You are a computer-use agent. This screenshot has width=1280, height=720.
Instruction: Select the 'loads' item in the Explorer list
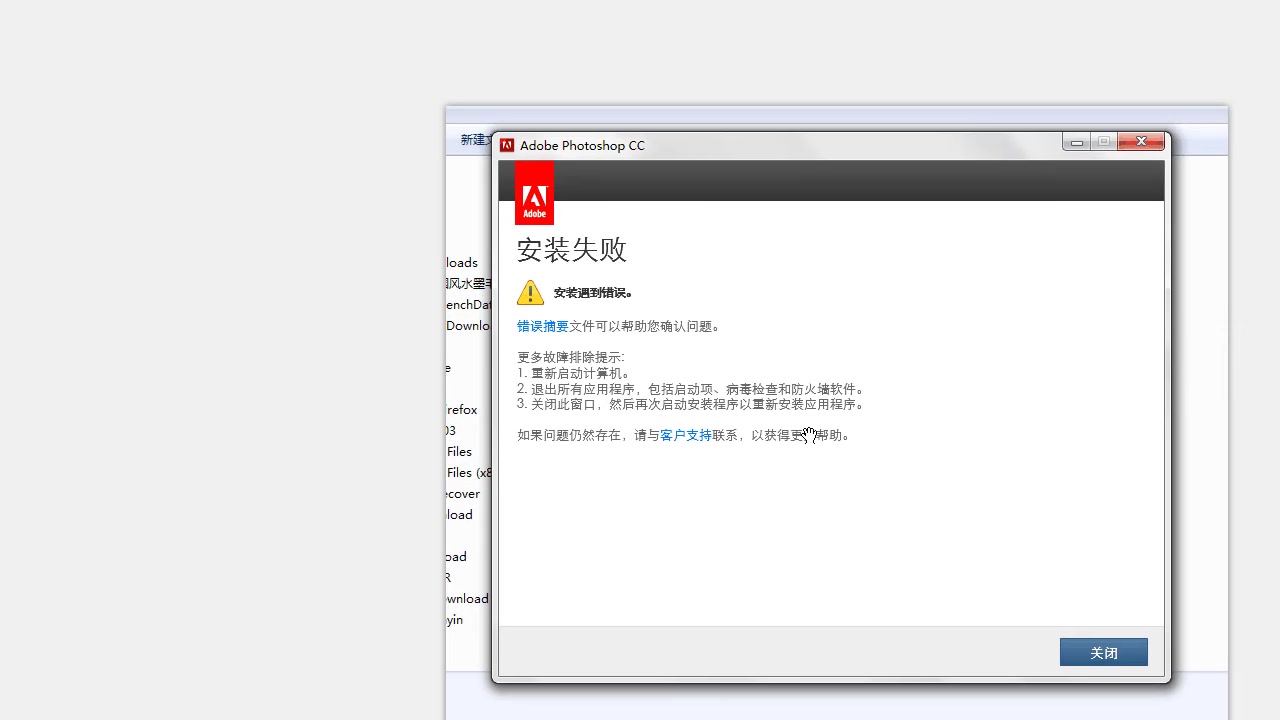coord(462,263)
